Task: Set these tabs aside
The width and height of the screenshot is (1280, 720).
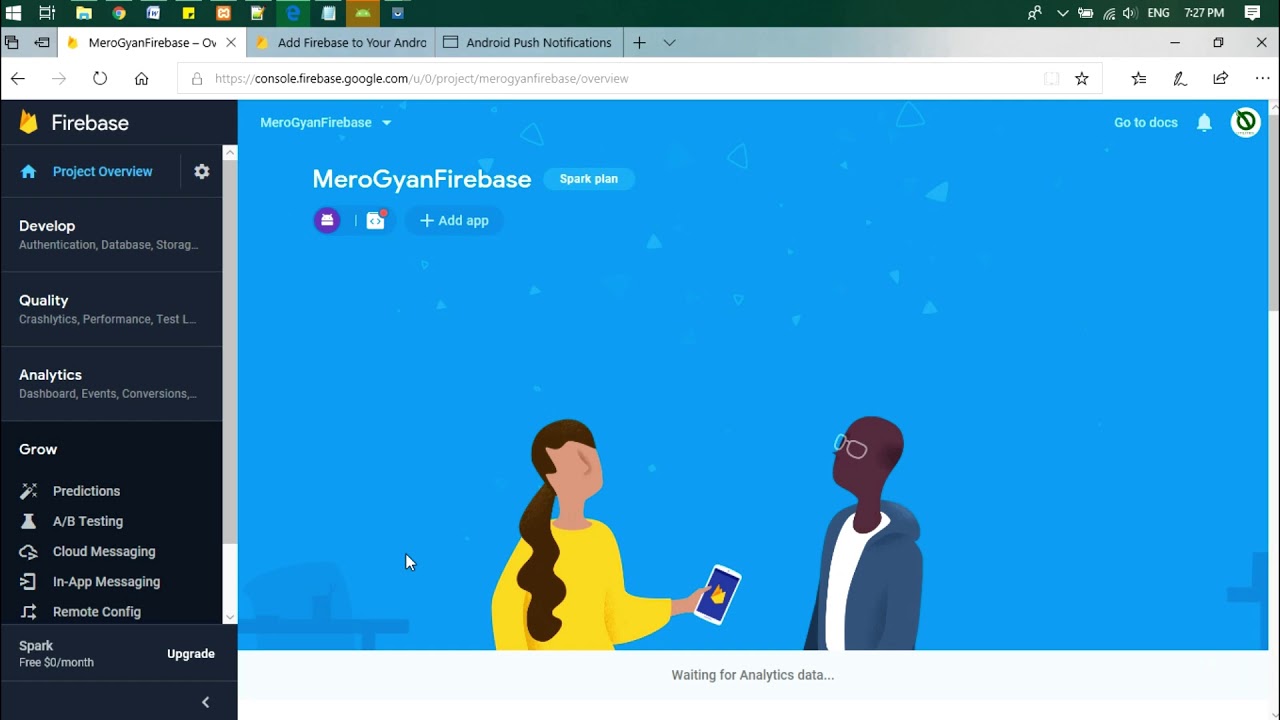Action: click(x=42, y=42)
